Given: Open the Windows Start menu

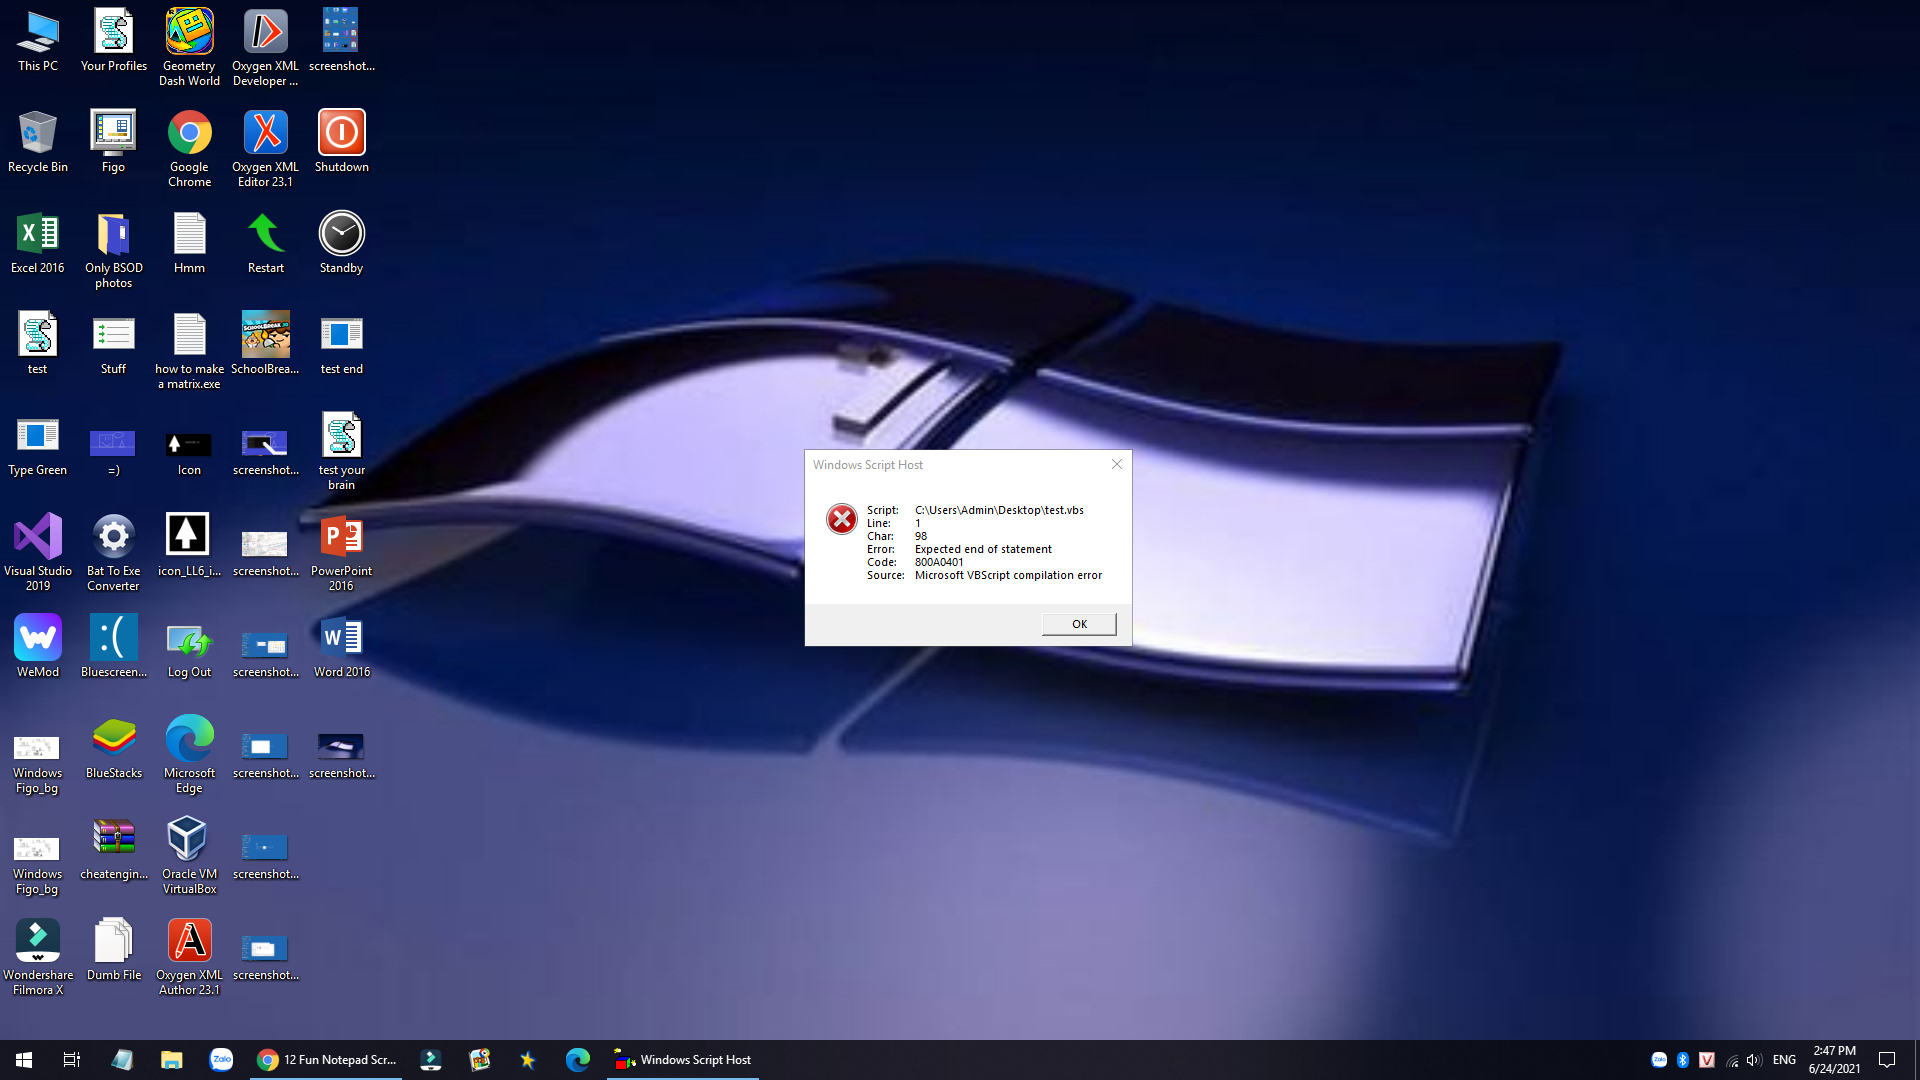Looking at the screenshot, I should [x=24, y=1060].
